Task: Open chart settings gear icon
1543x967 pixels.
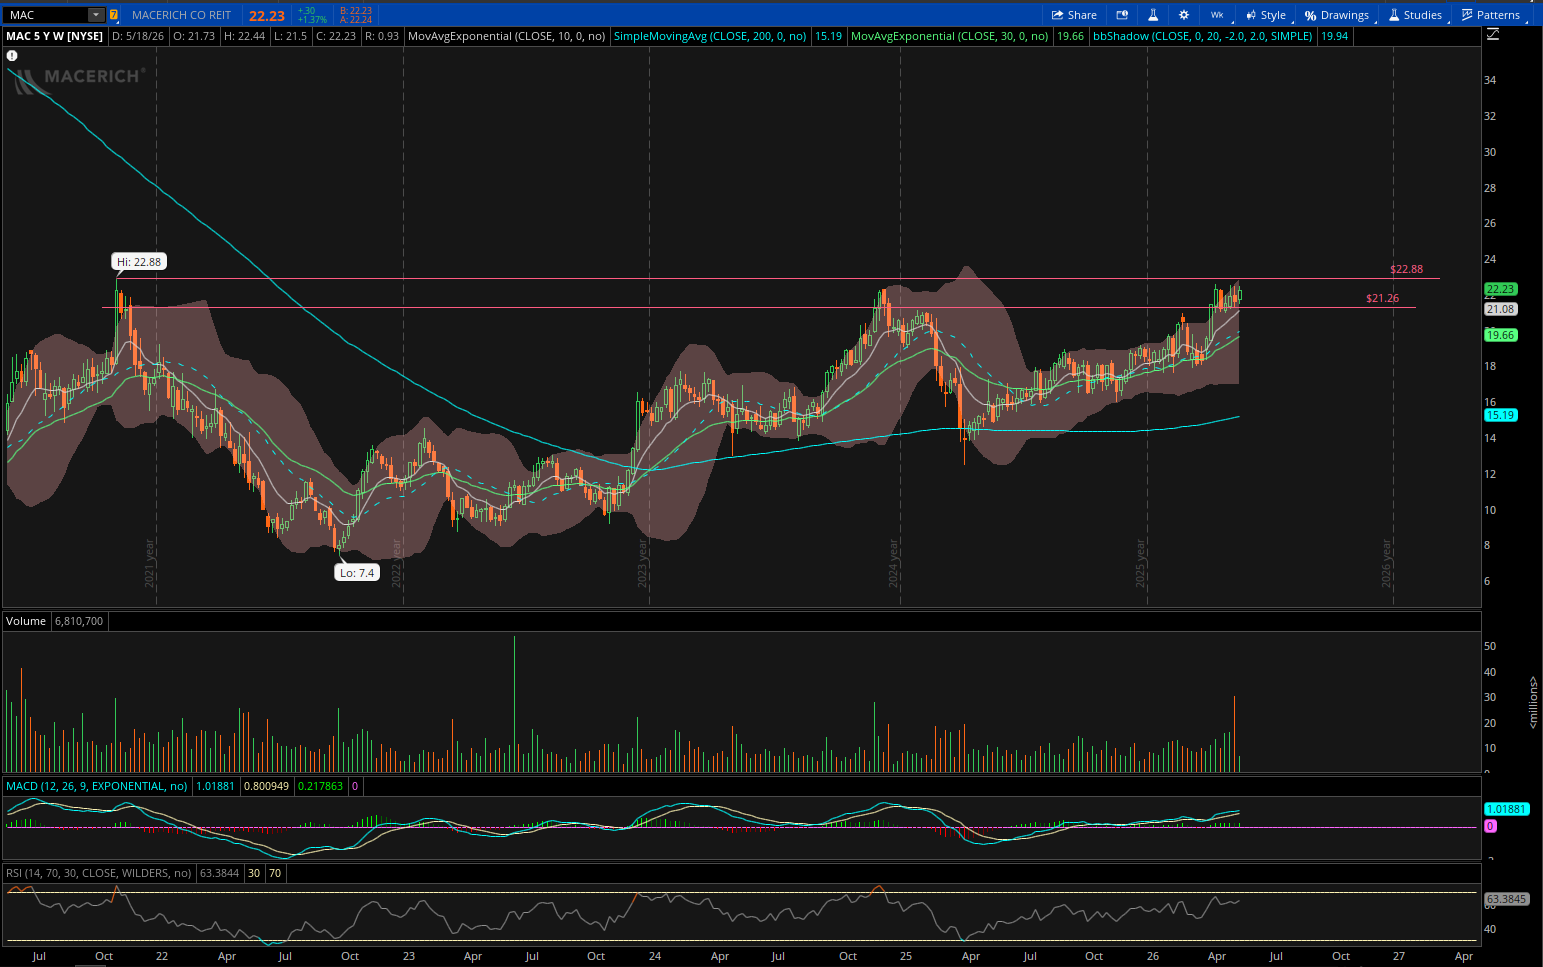Action: pos(1184,15)
